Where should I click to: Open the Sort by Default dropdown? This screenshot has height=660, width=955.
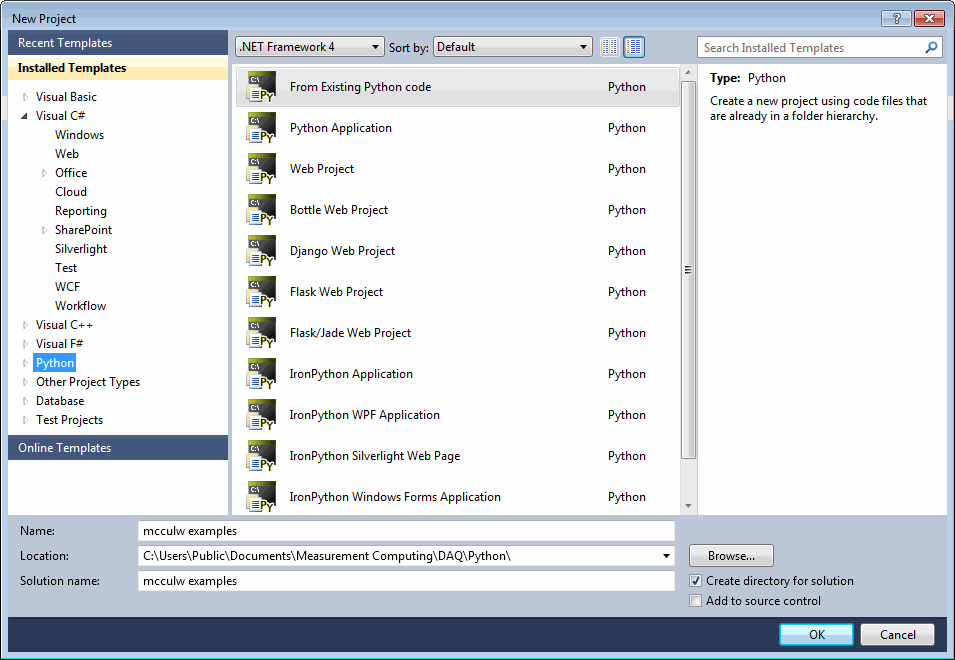tap(513, 47)
